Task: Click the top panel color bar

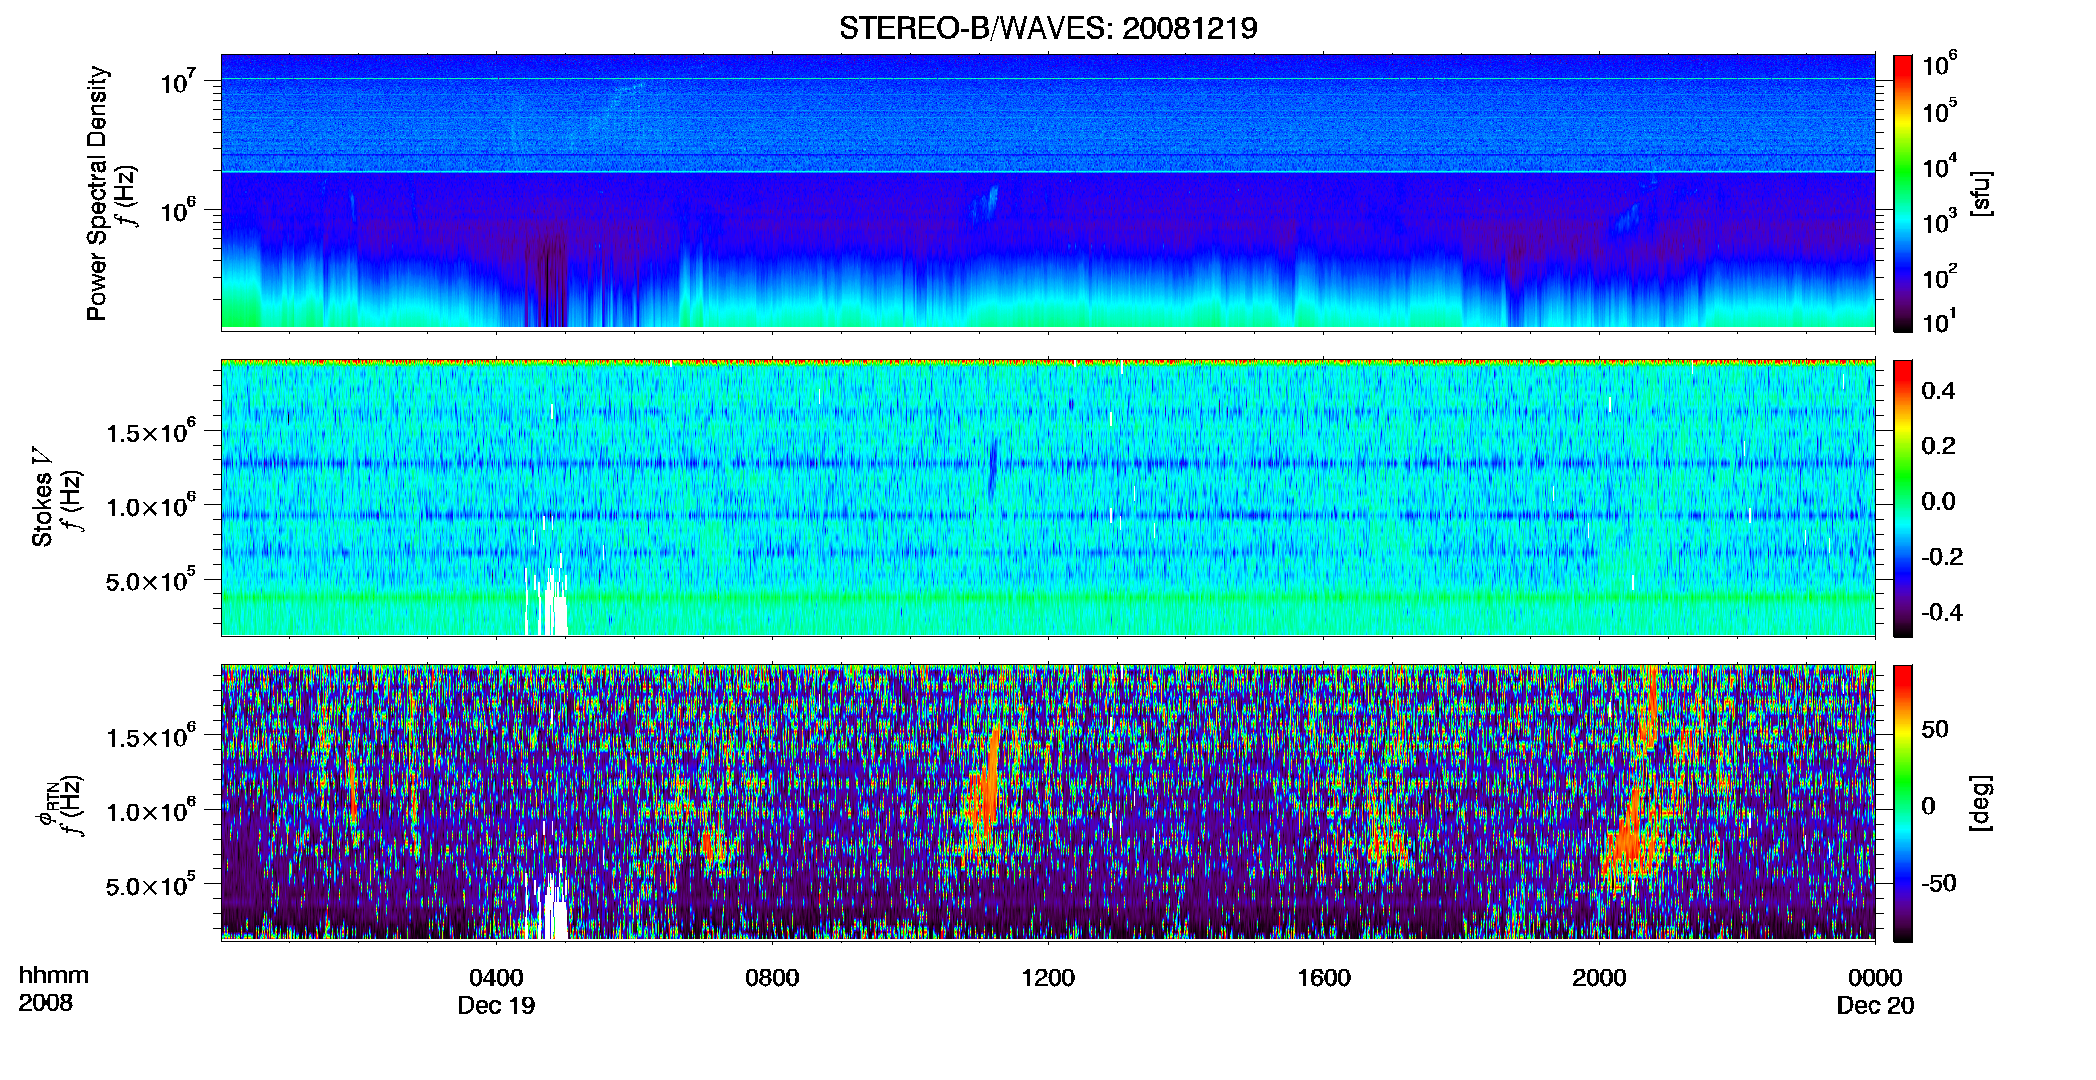Action: 1903,193
